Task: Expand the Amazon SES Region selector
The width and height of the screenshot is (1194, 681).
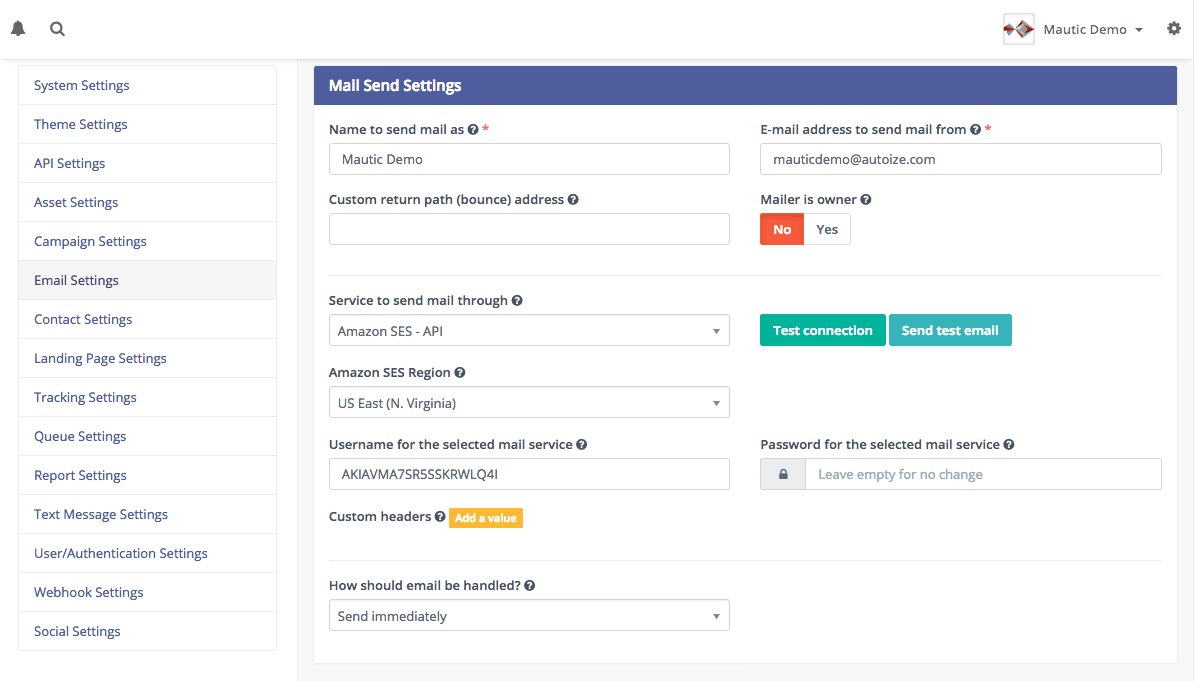Action: pos(529,401)
